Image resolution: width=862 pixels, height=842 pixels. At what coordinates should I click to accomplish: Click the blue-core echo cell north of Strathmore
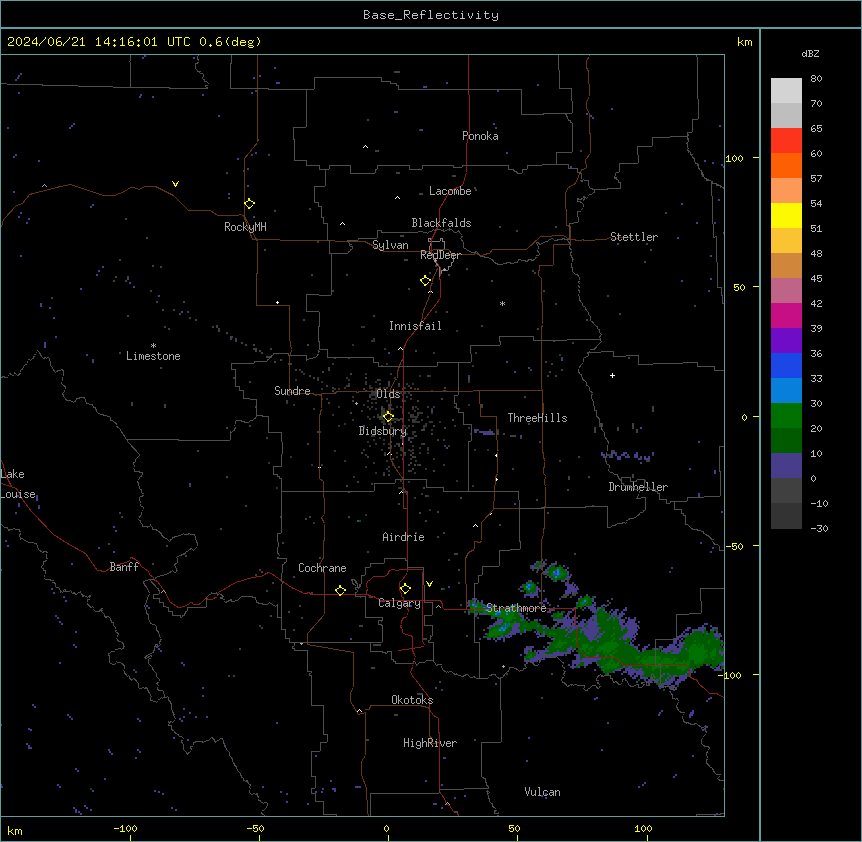[557, 573]
